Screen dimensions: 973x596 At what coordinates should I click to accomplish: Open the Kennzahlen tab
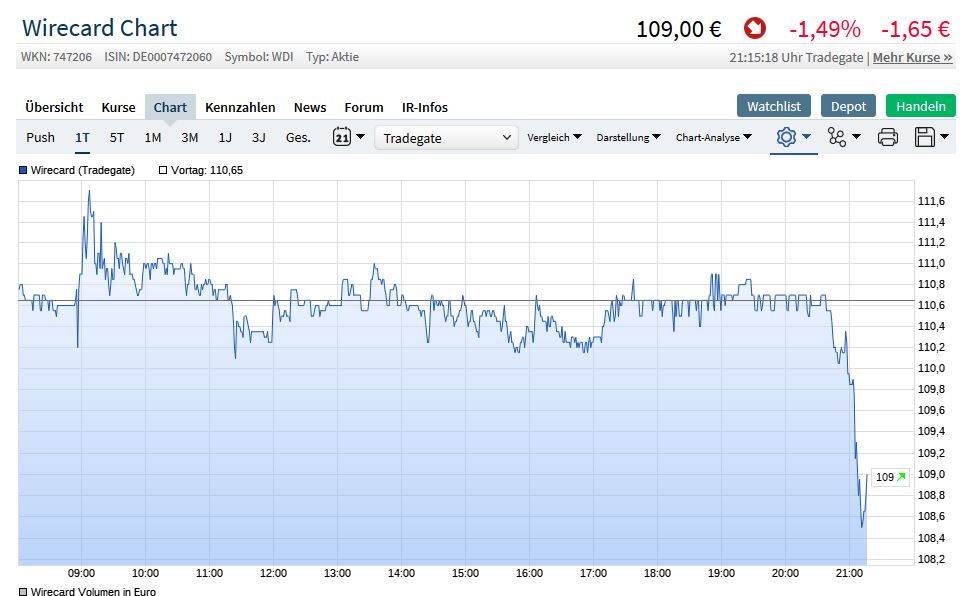(240, 107)
